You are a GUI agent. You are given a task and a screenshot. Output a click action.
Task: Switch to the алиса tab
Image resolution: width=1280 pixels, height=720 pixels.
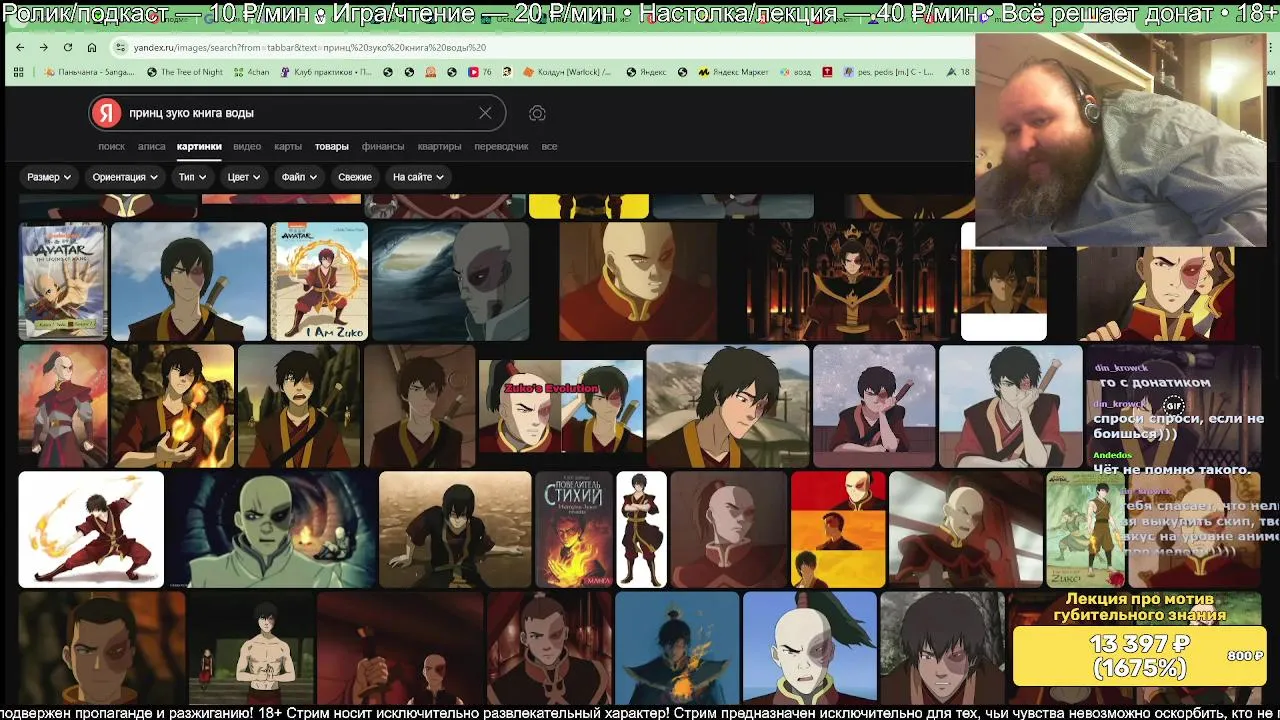[151, 146]
